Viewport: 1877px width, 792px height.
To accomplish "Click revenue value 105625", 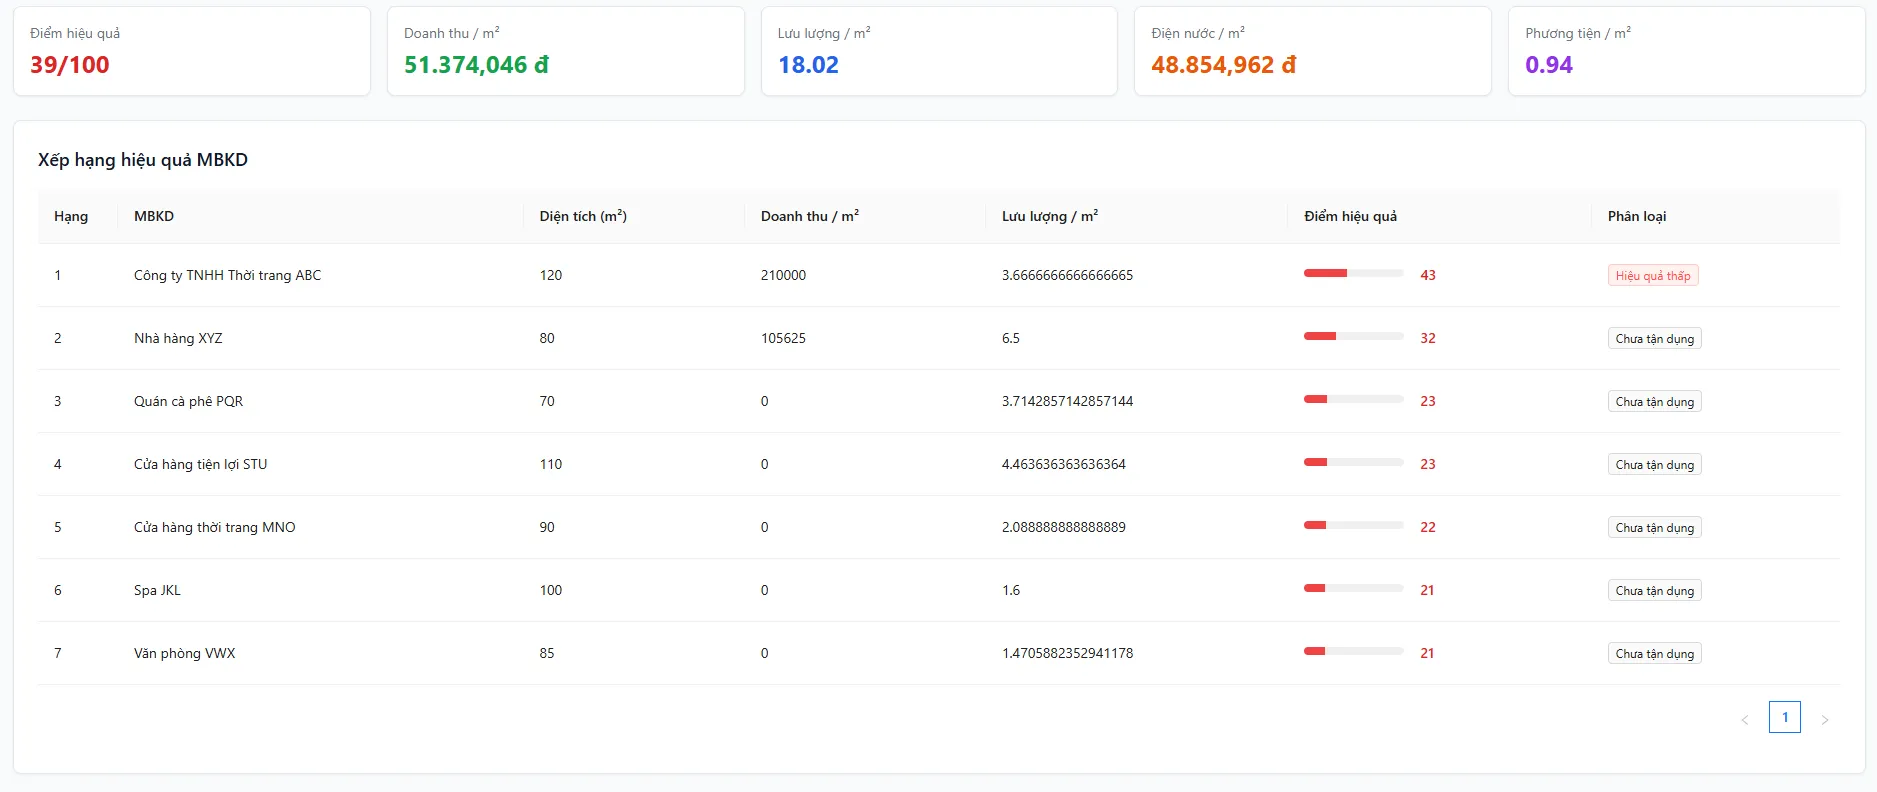I will pos(783,338).
